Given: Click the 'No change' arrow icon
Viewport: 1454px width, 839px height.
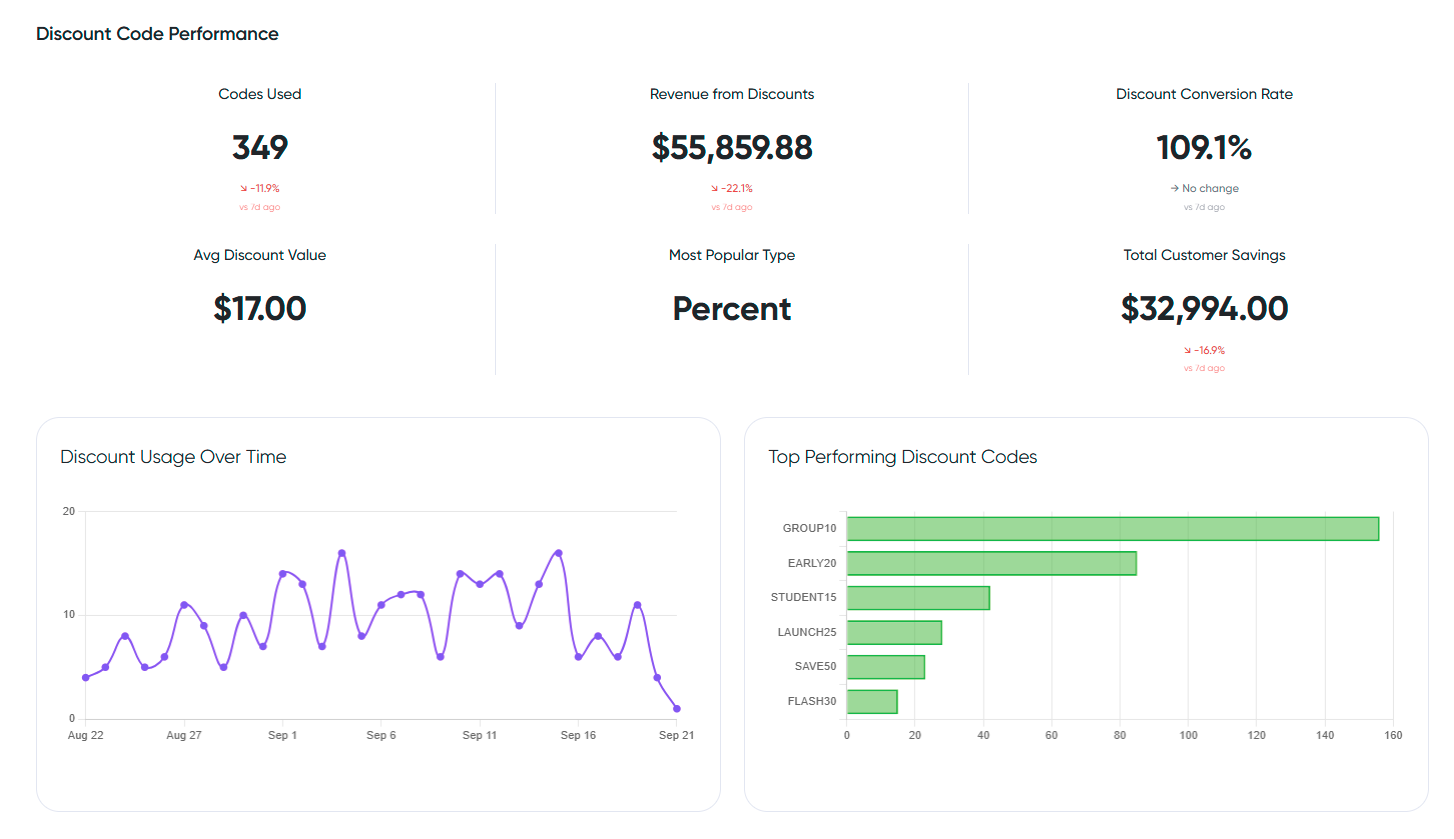Looking at the screenshot, I should click(x=1172, y=188).
